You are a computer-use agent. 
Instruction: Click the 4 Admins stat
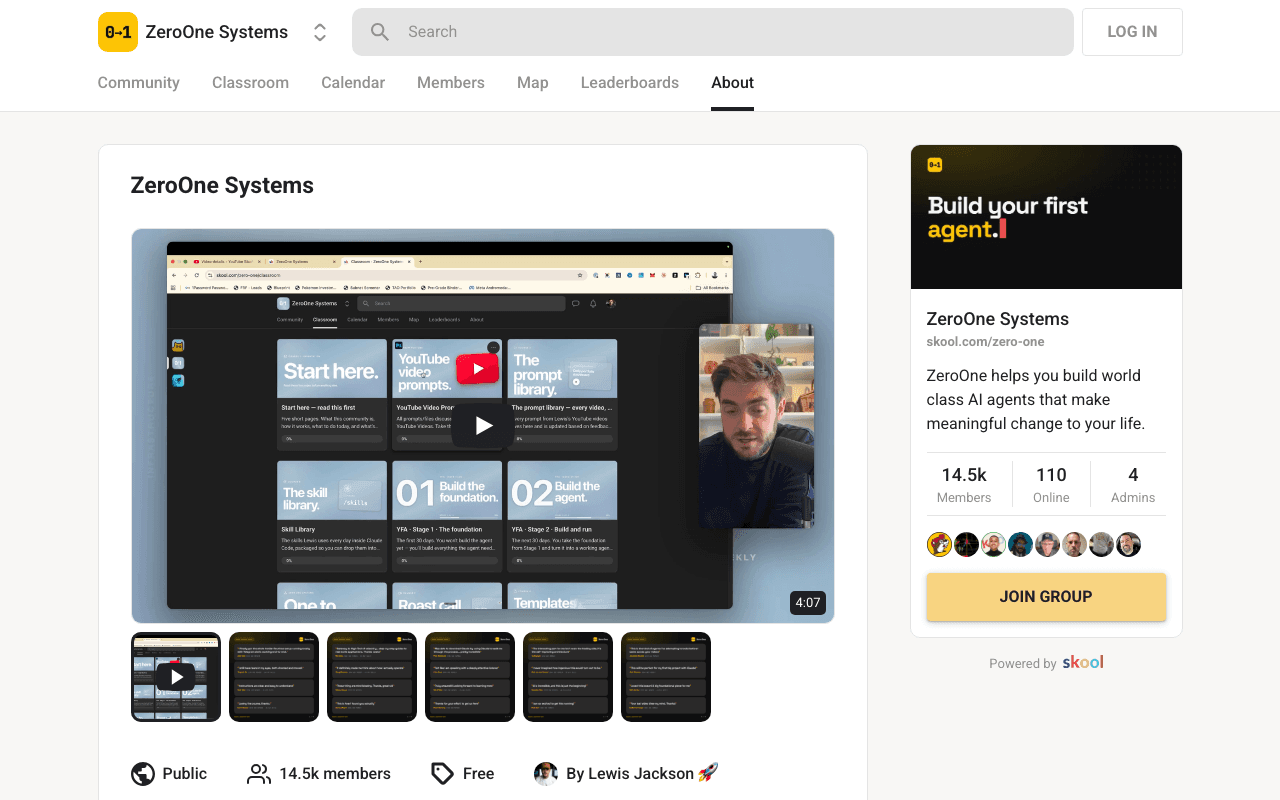1133,484
